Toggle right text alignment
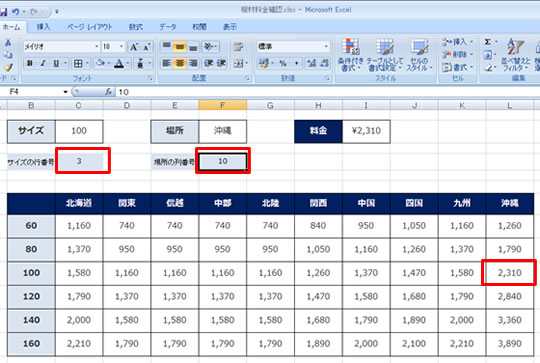This screenshot has width=540, height=363. (193, 63)
